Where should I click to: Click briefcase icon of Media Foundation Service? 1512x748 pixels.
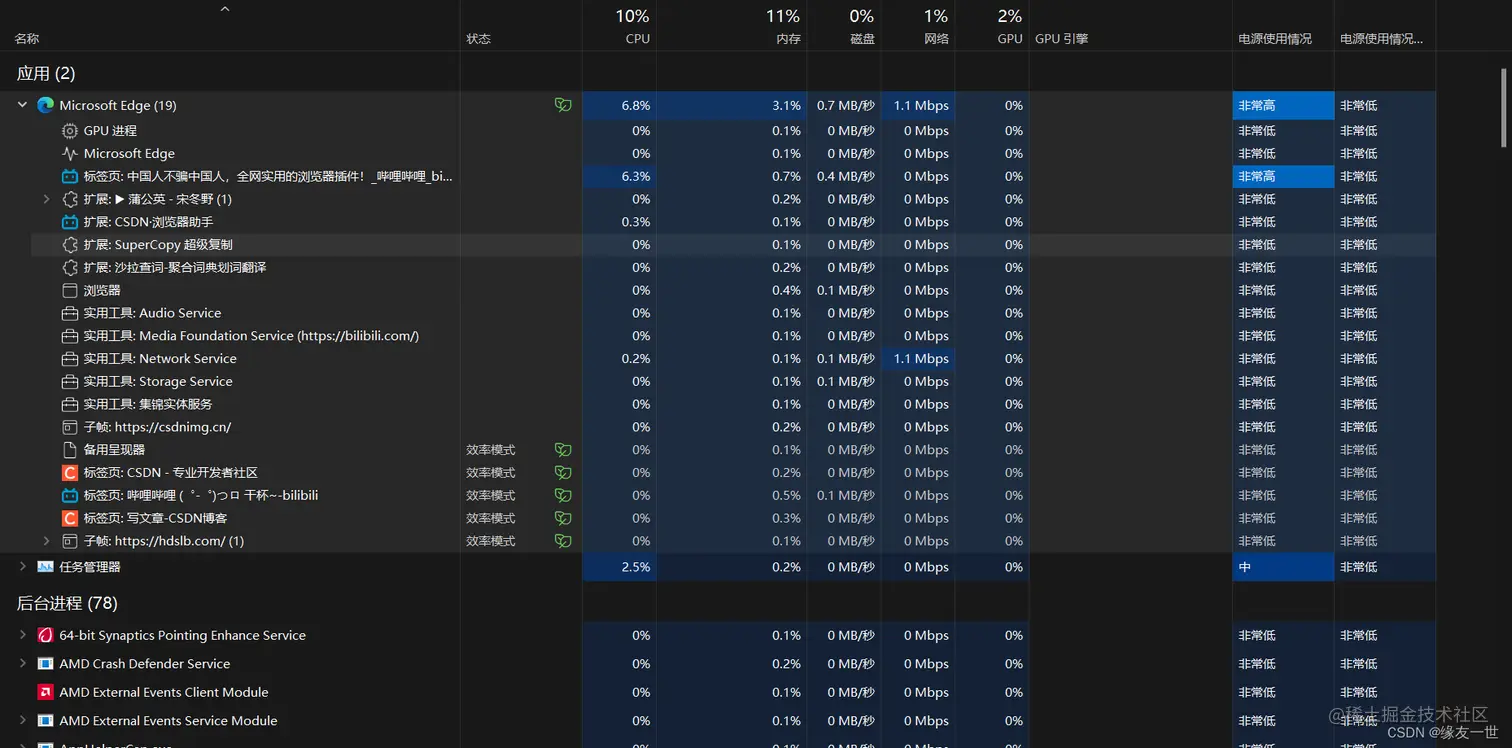[70, 336]
